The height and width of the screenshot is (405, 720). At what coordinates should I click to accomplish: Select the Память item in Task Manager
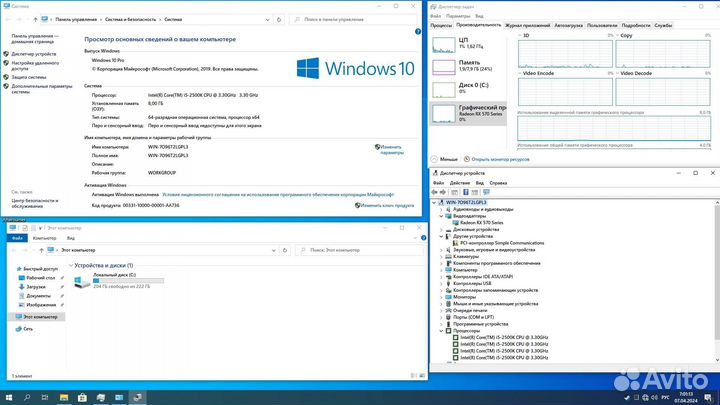tap(467, 66)
